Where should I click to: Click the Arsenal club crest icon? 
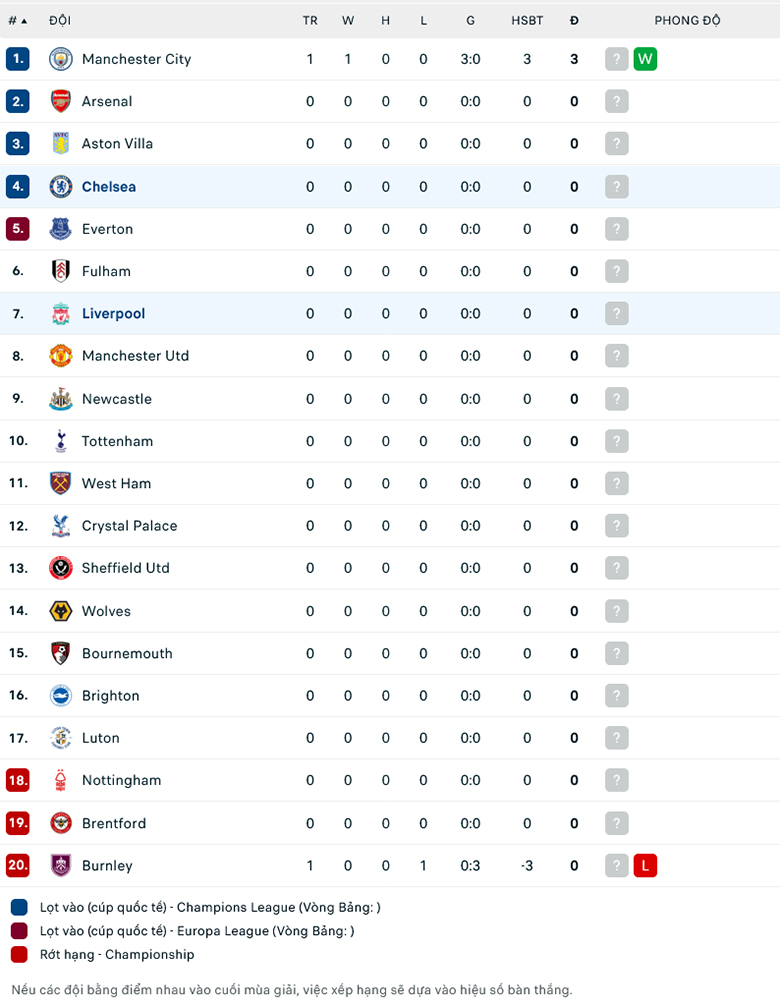point(61,101)
